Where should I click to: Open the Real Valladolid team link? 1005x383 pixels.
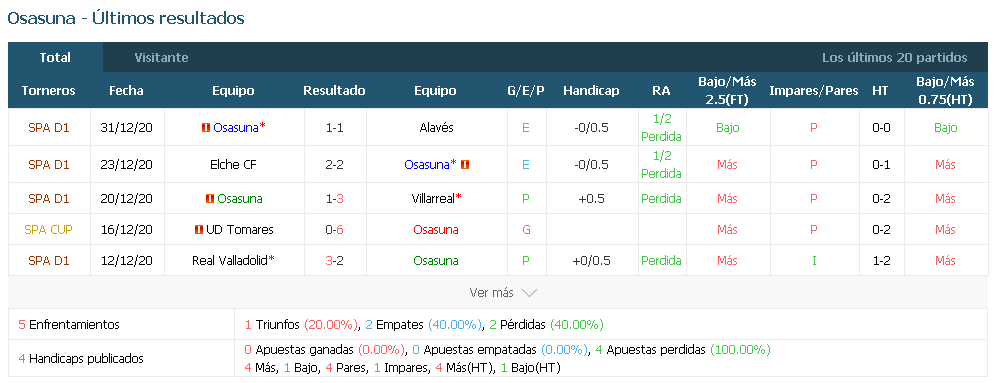click(x=229, y=261)
